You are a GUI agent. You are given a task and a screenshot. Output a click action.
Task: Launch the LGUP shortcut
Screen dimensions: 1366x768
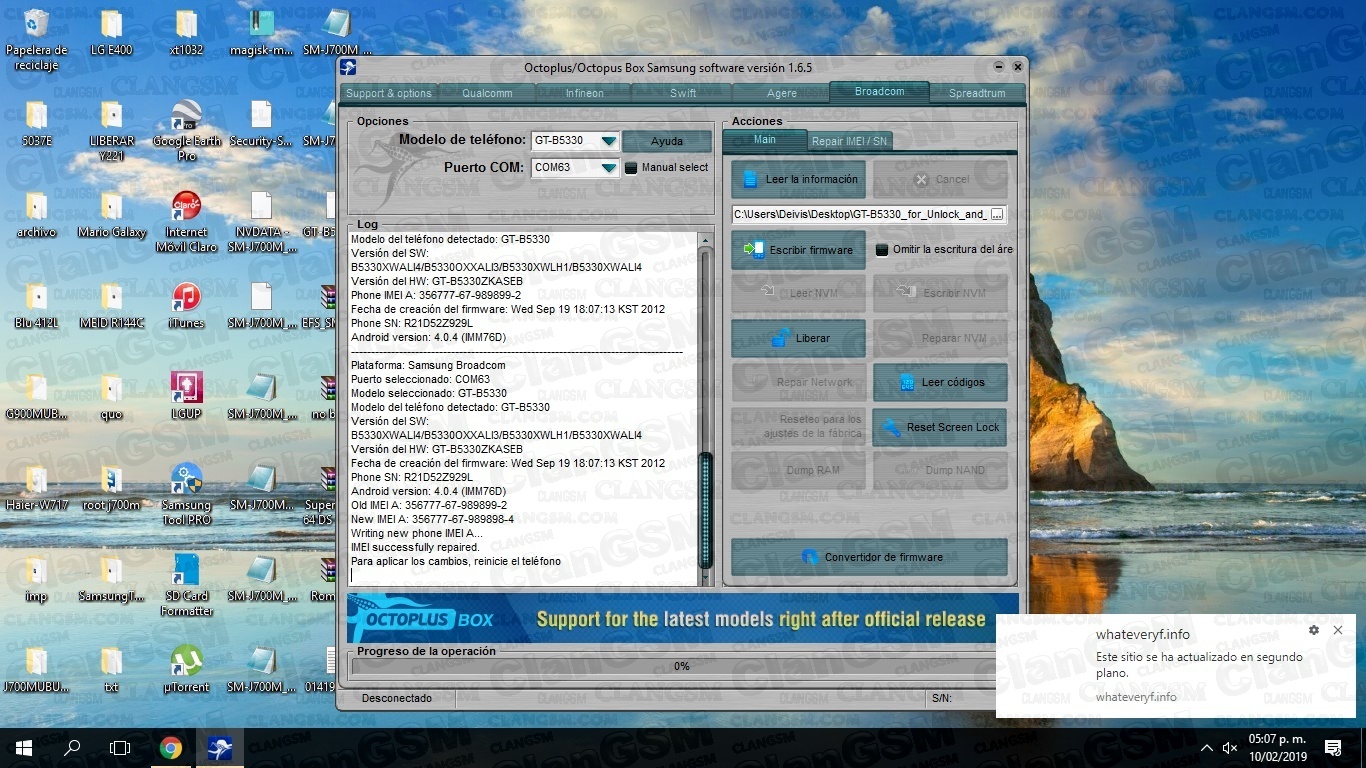pyautogui.click(x=186, y=396)
